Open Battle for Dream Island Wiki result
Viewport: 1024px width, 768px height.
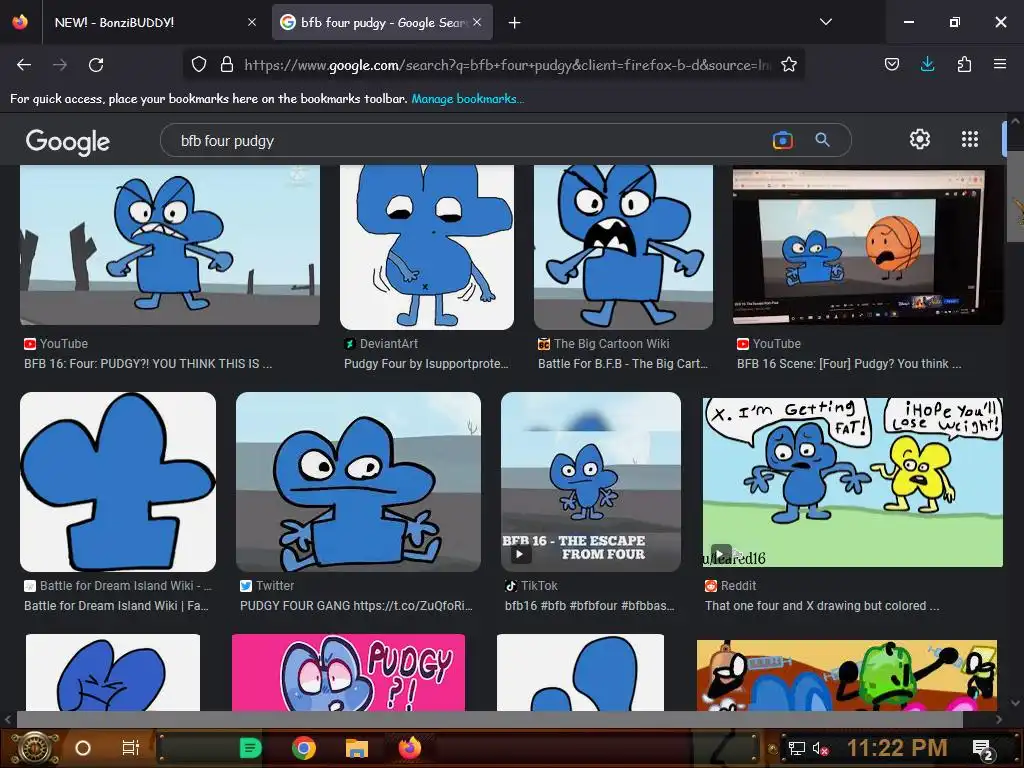[x=116, y=605]
